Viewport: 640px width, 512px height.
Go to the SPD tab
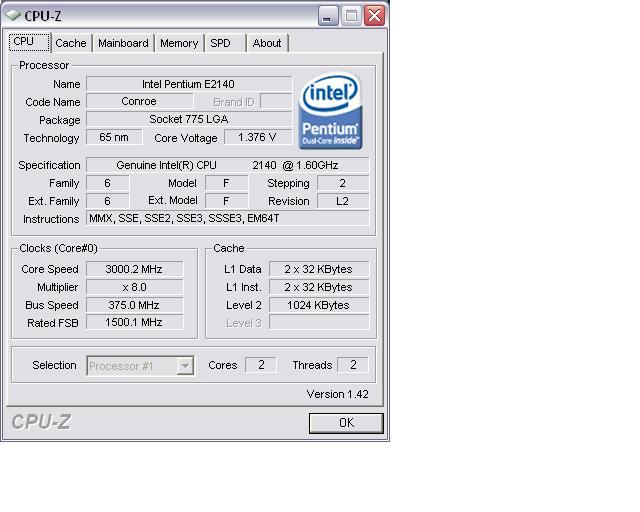(x=225, y=43)
